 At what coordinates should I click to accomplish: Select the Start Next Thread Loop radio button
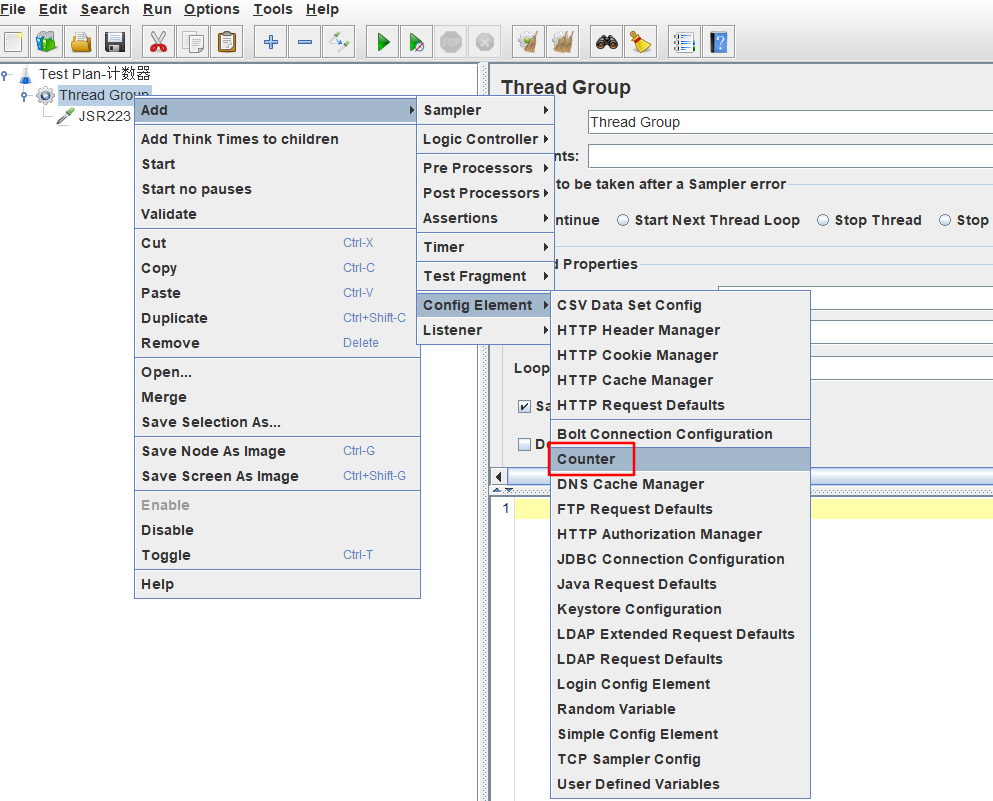click(x=623, y=220)
